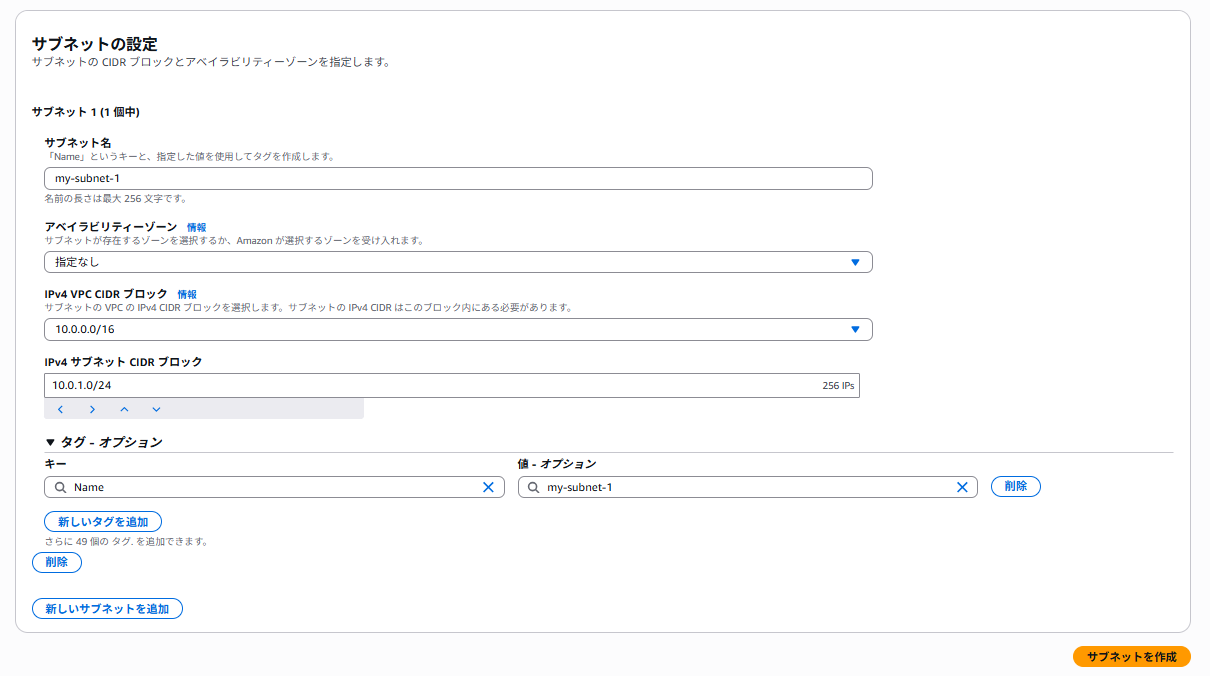Image resolution: width=1210 pixels, height=676 pixels.
Task: Click the サブネットの設定 heading
Action: (94, 44)
